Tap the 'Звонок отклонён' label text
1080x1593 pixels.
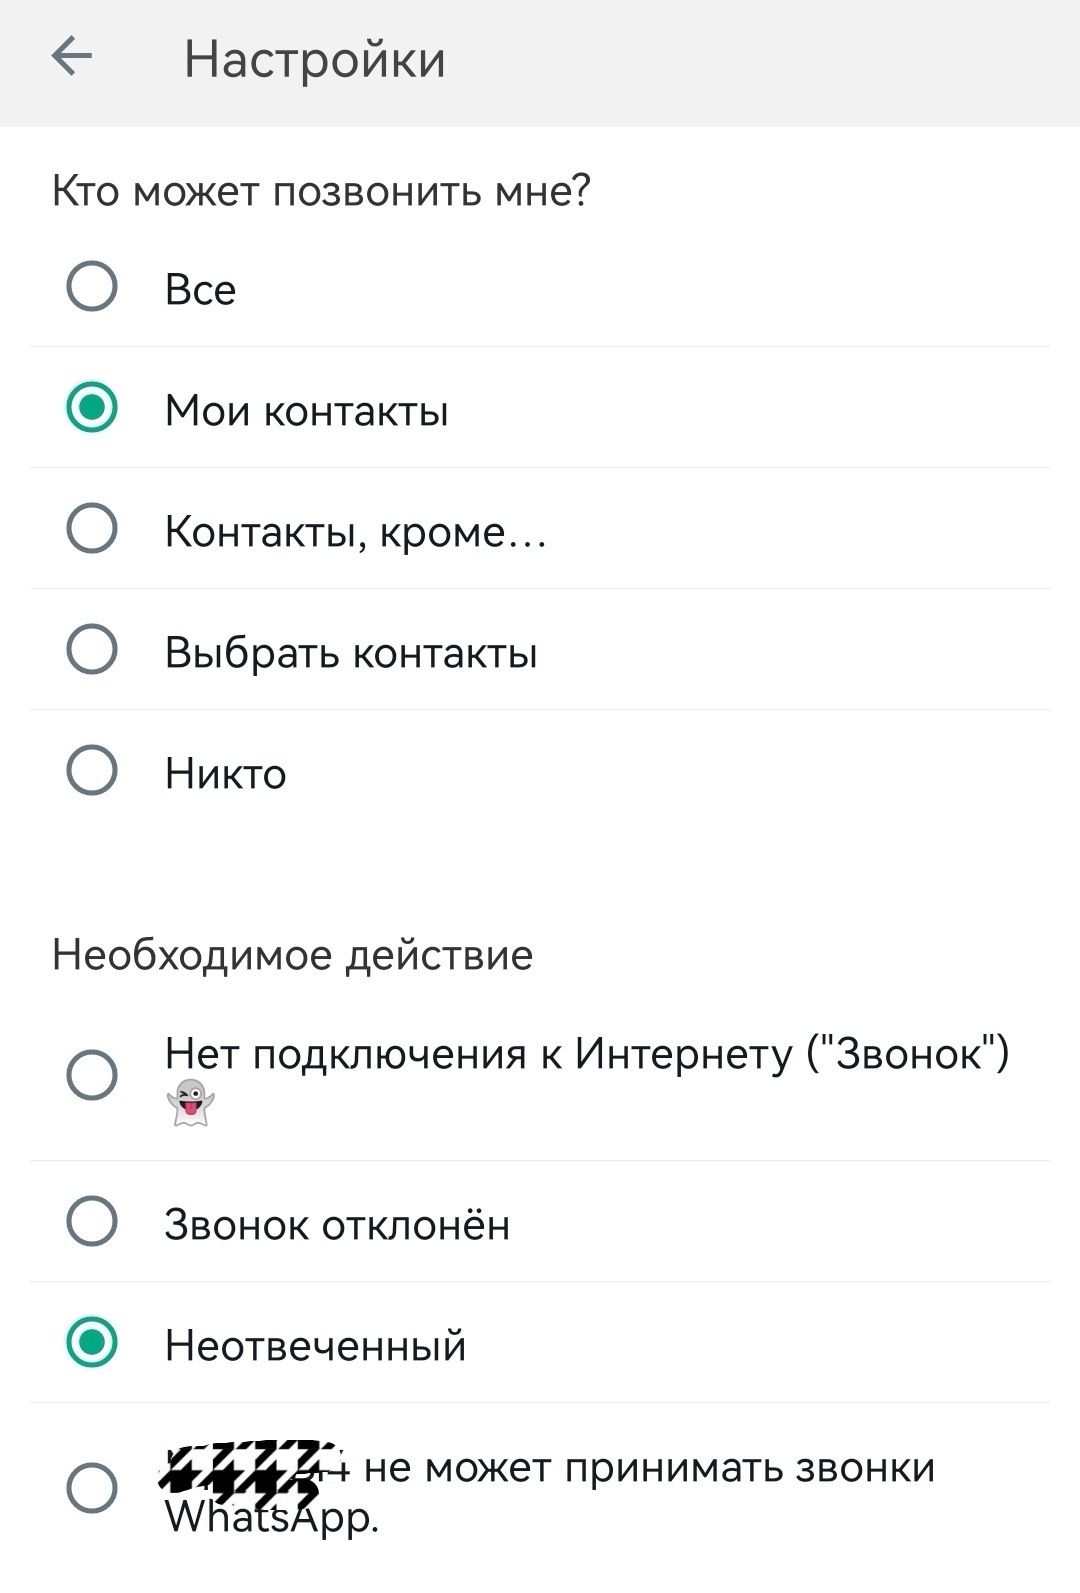337,1224
